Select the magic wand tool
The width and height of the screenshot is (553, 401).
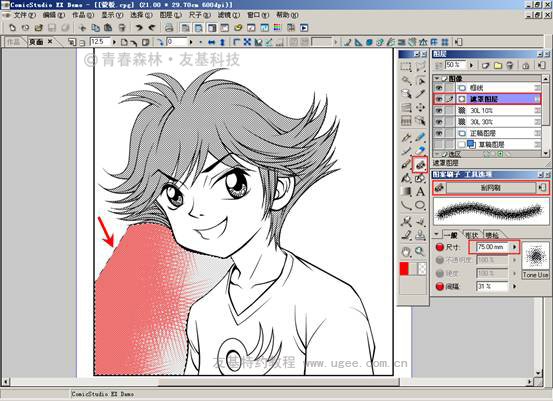(406, 80)
